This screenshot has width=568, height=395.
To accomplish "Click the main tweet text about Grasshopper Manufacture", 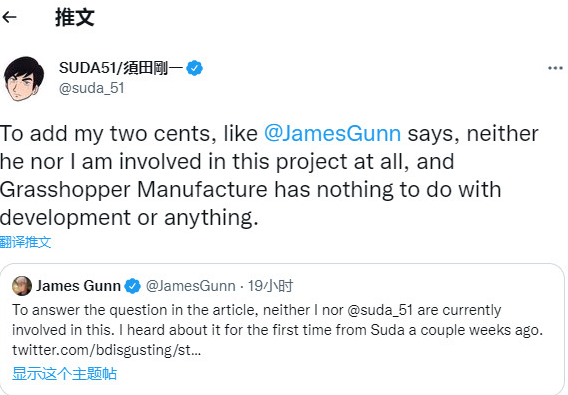I will (269, 175).
